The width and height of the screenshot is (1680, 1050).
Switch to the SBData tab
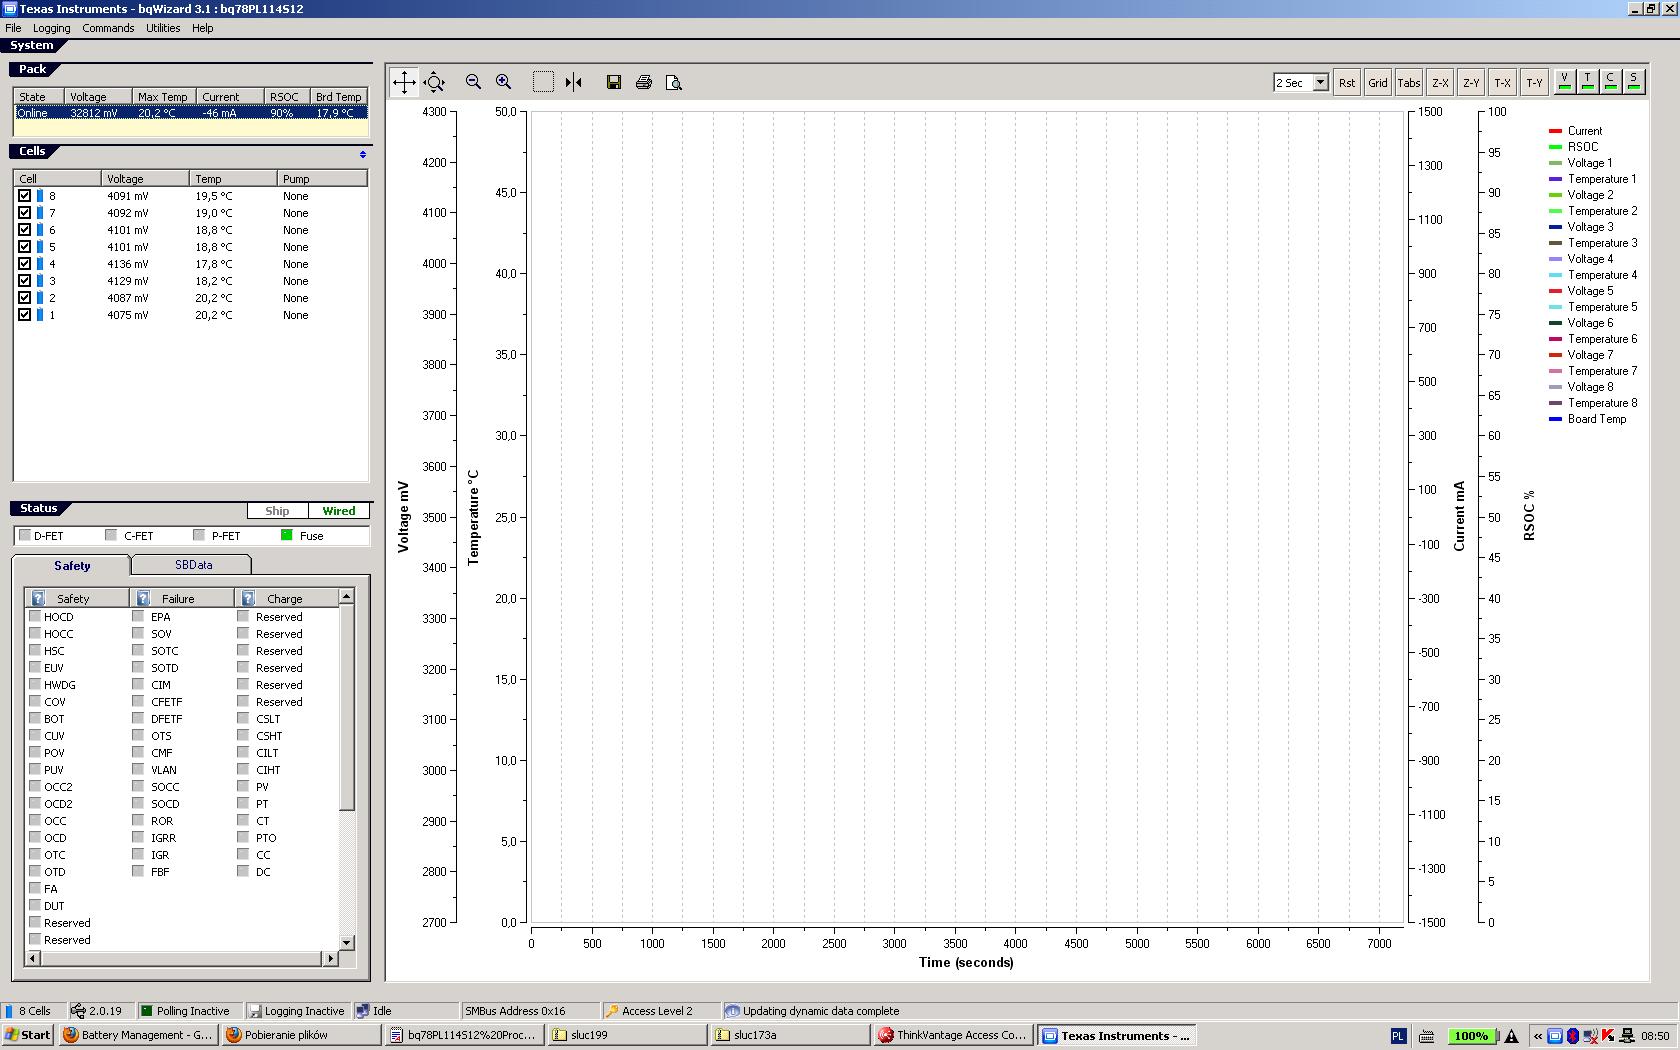coord(193,565)
